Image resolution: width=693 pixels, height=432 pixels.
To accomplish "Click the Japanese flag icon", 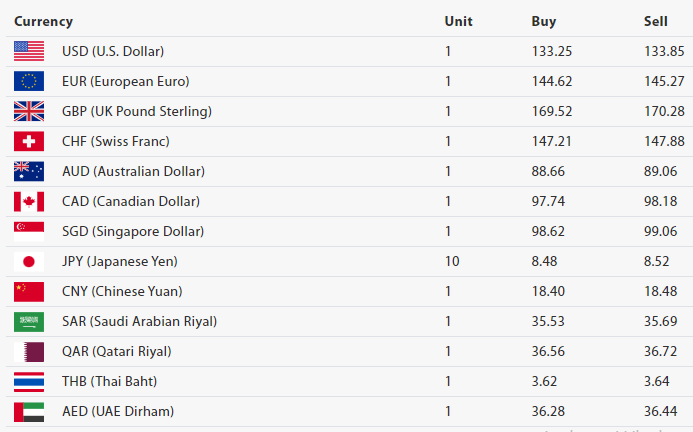I will click(x=29, y=261).
